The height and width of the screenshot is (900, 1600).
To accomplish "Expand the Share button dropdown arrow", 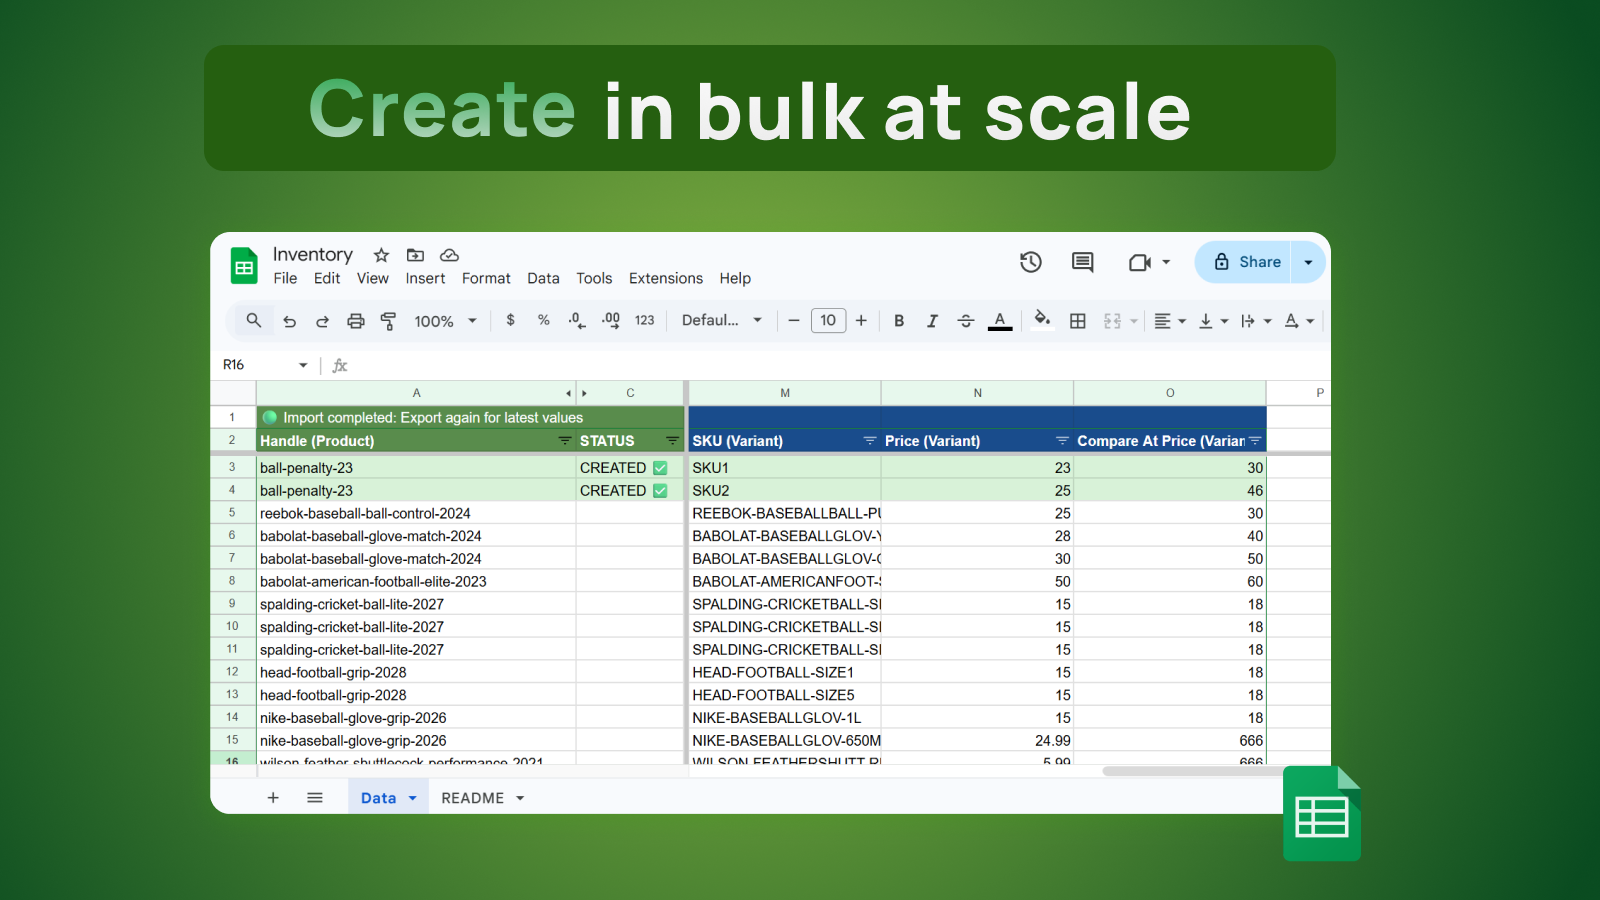I will click(1309, 262).
